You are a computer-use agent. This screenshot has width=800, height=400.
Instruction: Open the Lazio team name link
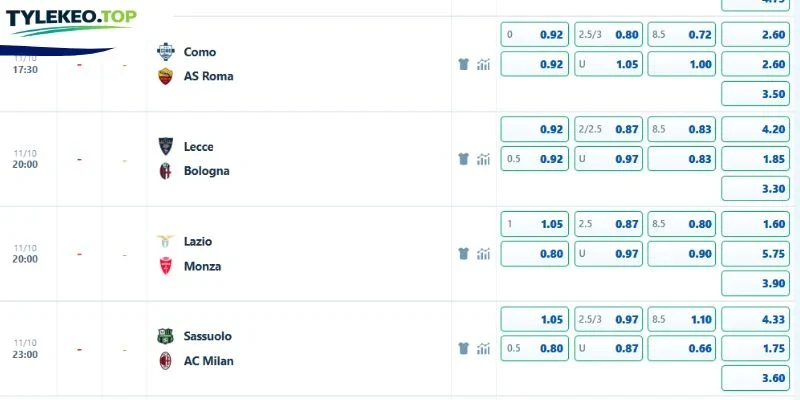point(198,241)
